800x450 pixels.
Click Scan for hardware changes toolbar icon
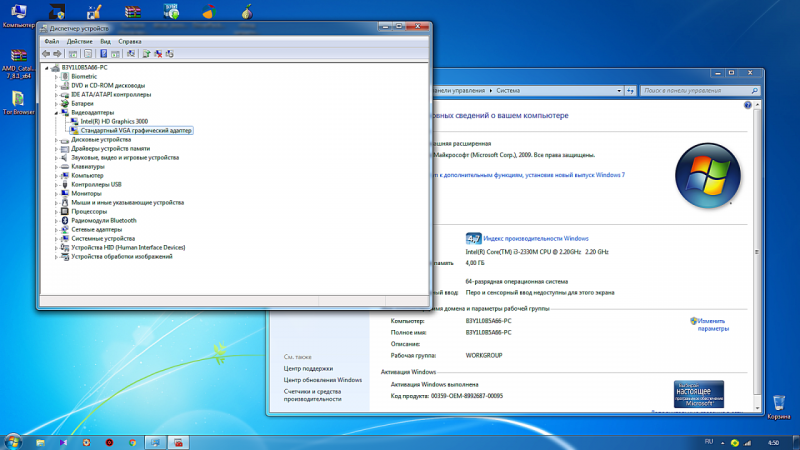pos(131,54)
